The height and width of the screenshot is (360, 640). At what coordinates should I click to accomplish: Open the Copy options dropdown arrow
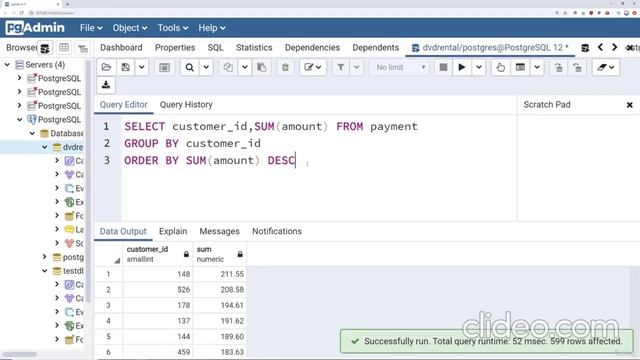point(244,67)
